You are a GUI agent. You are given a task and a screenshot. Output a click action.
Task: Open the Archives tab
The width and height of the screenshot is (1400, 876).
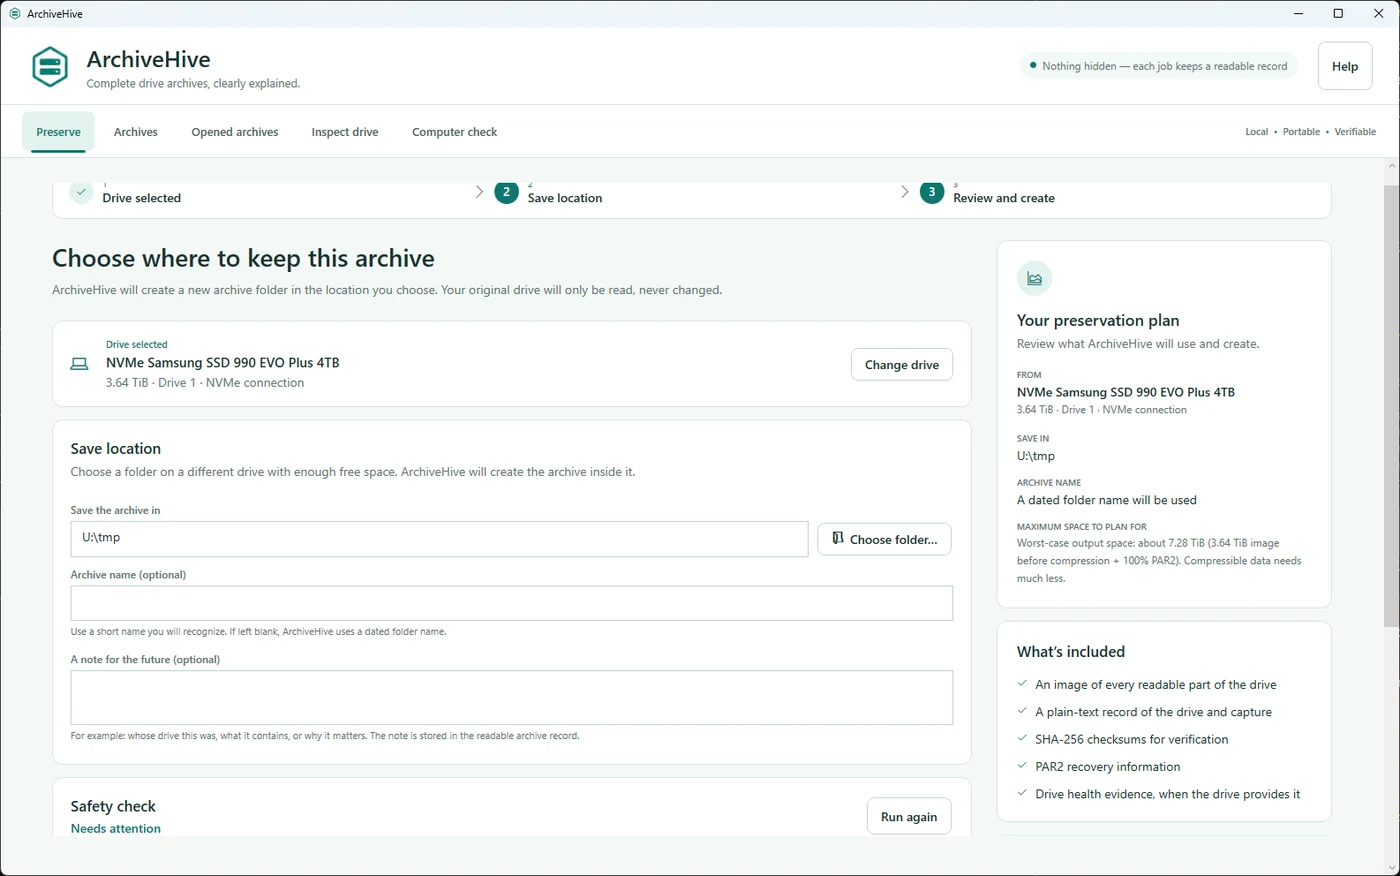tap(136, 132)
